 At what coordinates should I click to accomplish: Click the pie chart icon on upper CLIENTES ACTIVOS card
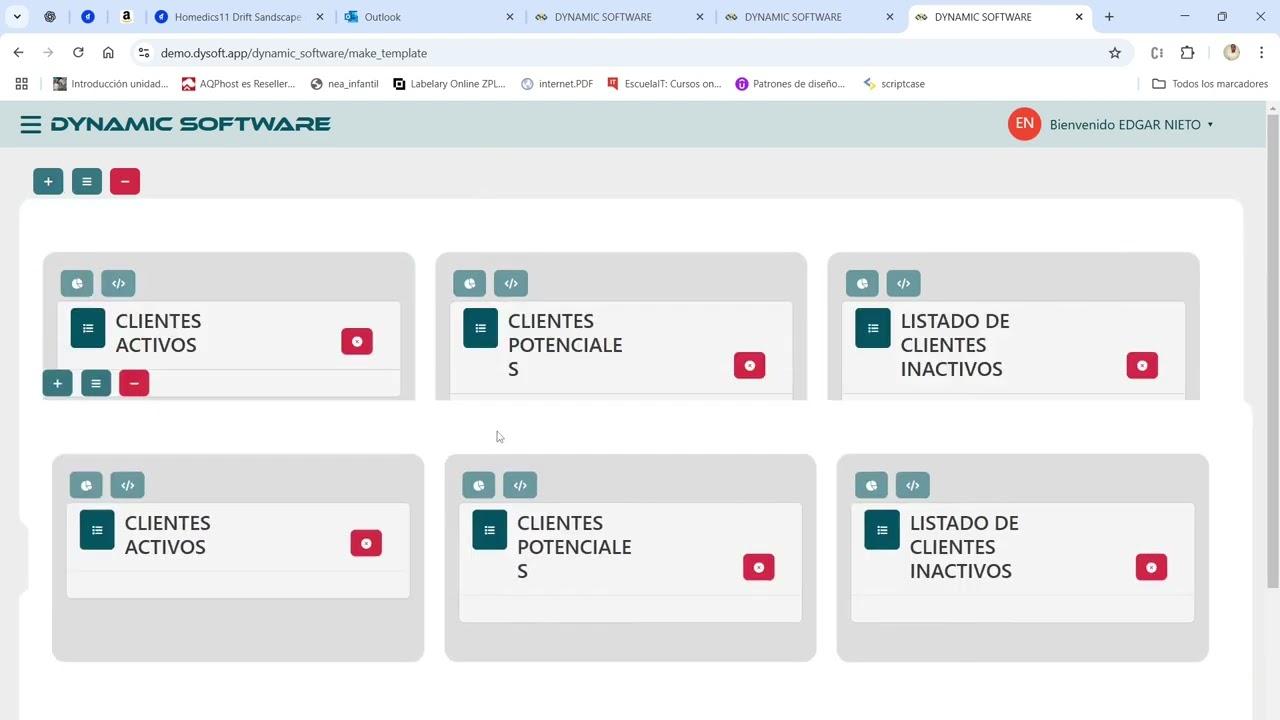[x=77, y=283]
